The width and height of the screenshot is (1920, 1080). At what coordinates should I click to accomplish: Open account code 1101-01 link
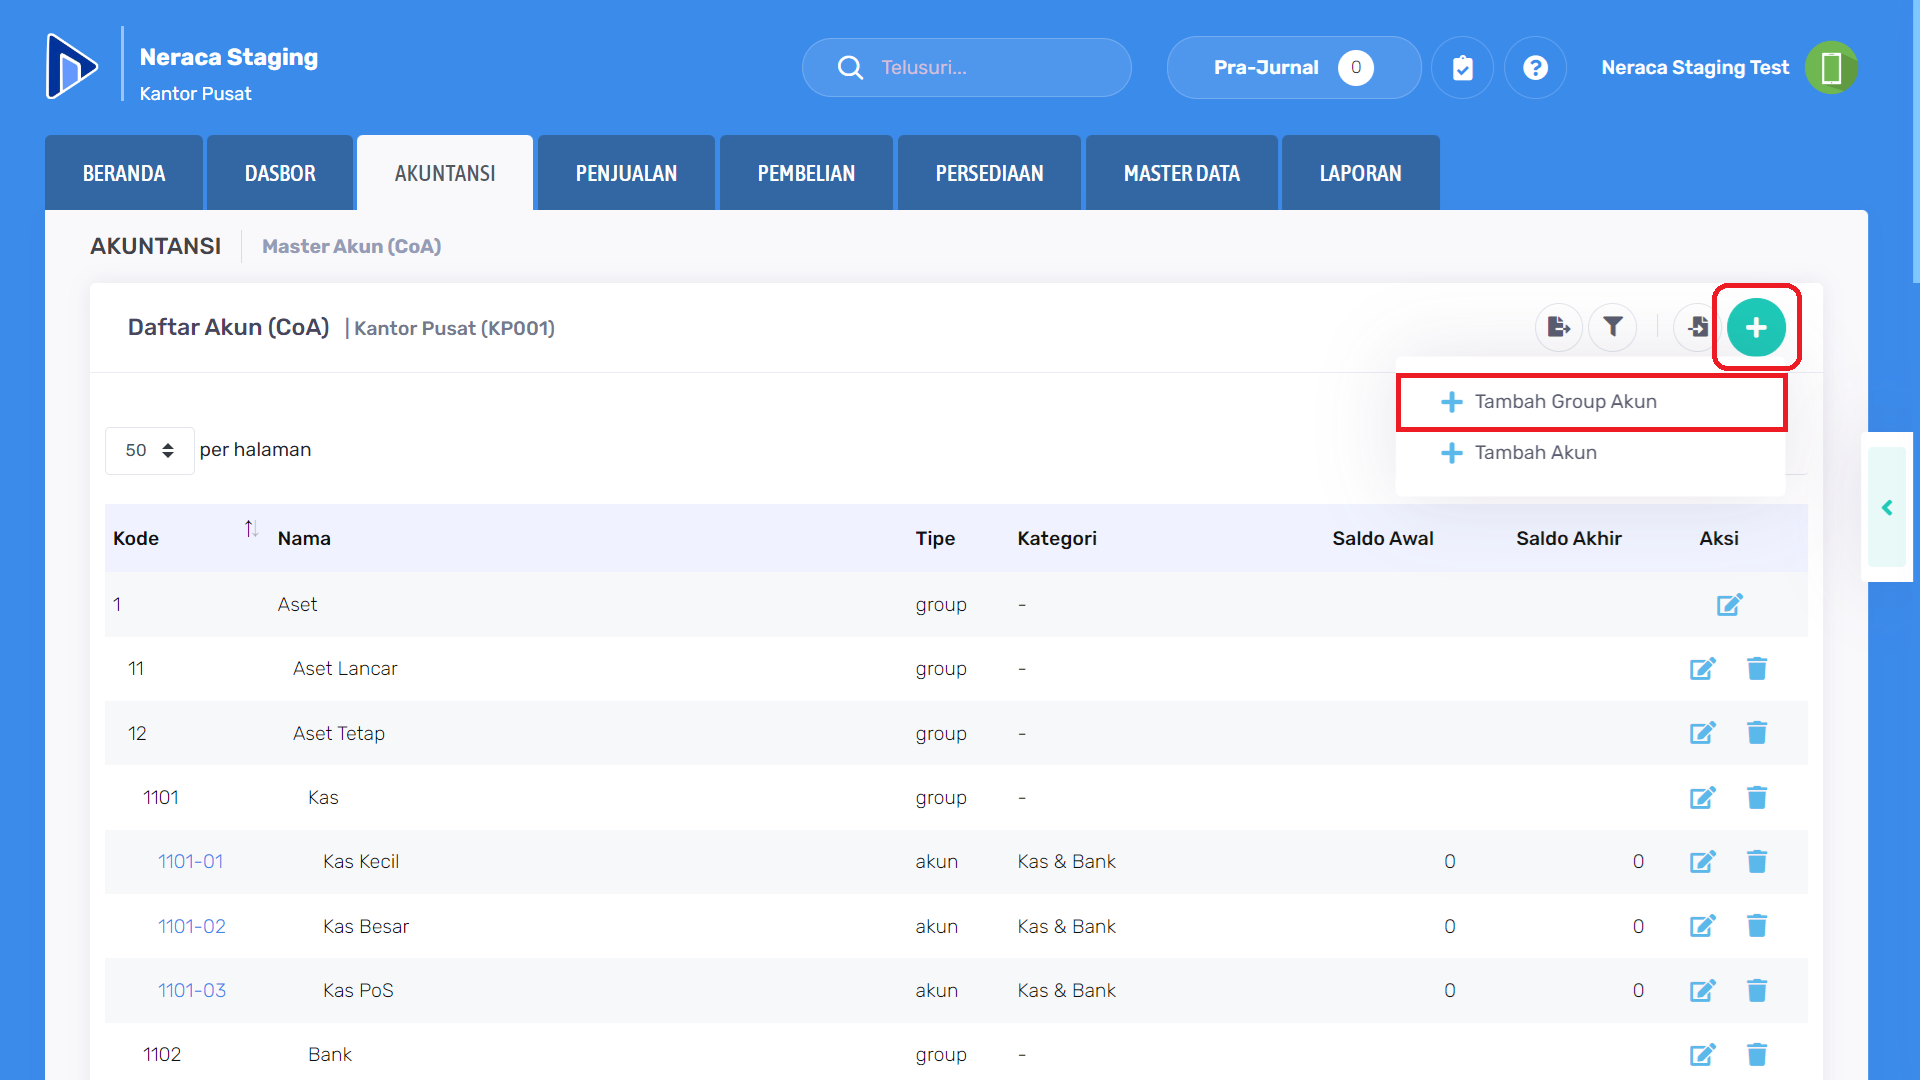190,861
